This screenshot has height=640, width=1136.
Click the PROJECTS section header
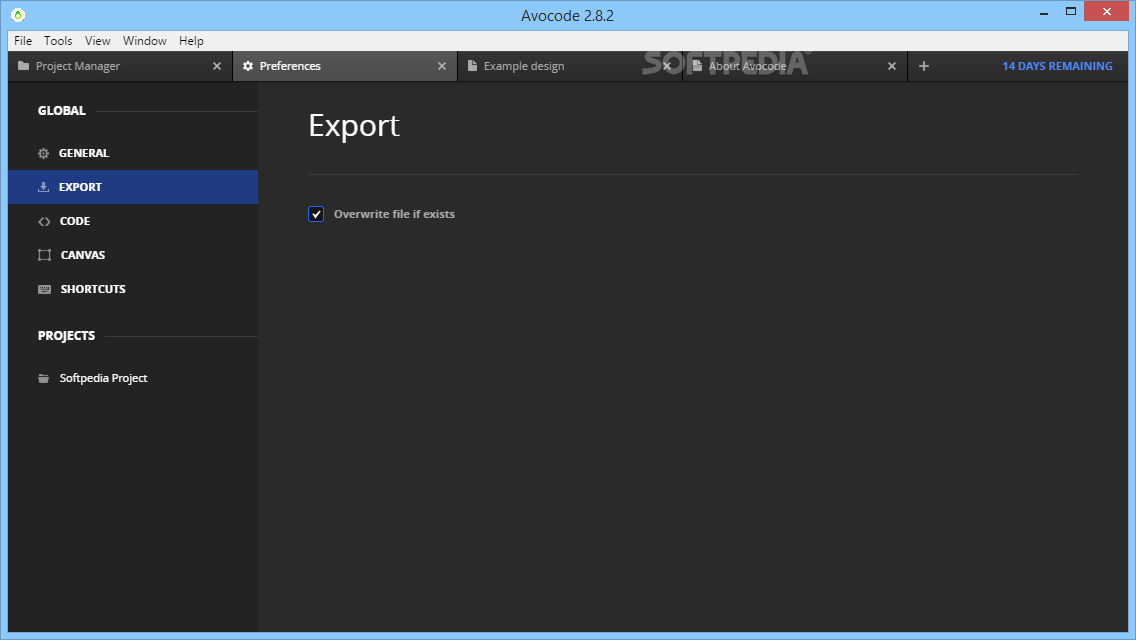coord(66,336)
